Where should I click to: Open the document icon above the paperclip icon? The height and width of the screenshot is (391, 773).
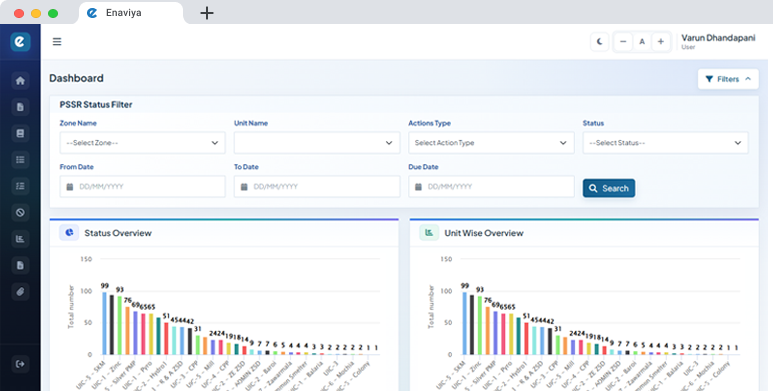point(20,265)
